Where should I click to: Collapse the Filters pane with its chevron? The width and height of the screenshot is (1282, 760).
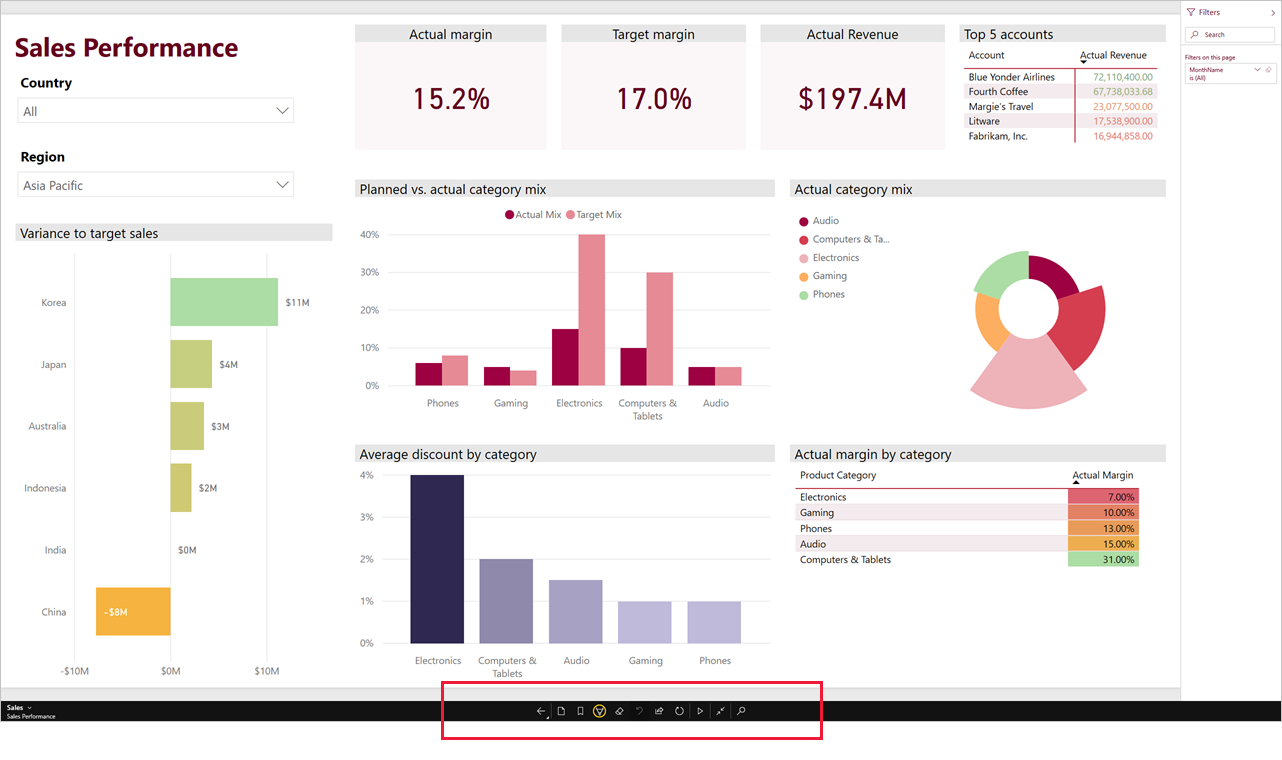[1273, 12]
